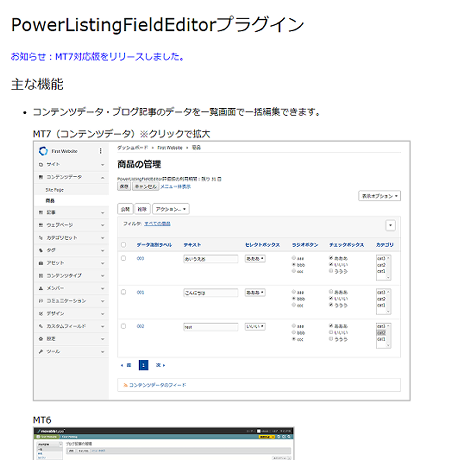The image size is (470, 460).
Task: Toggle the ううう checkbox in row 003
Action: [331, 271]
